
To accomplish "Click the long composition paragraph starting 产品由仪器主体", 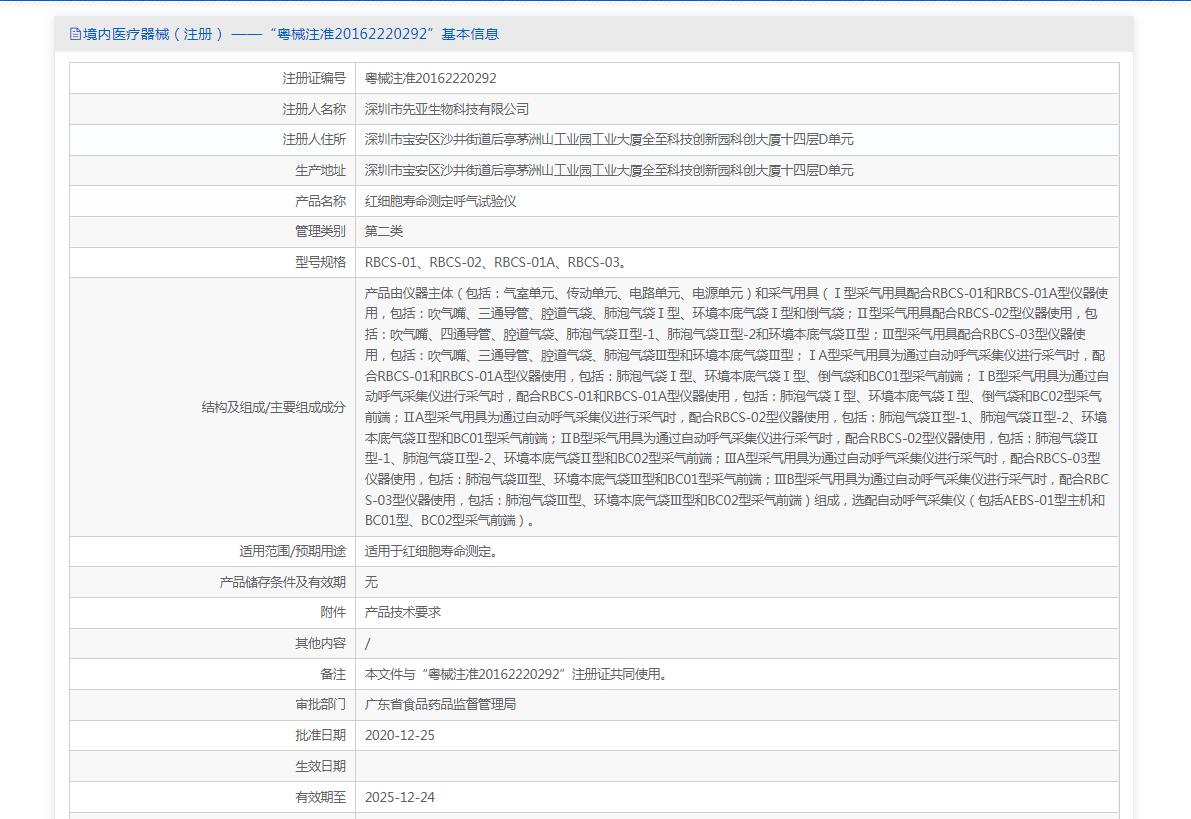I will 737,407.
